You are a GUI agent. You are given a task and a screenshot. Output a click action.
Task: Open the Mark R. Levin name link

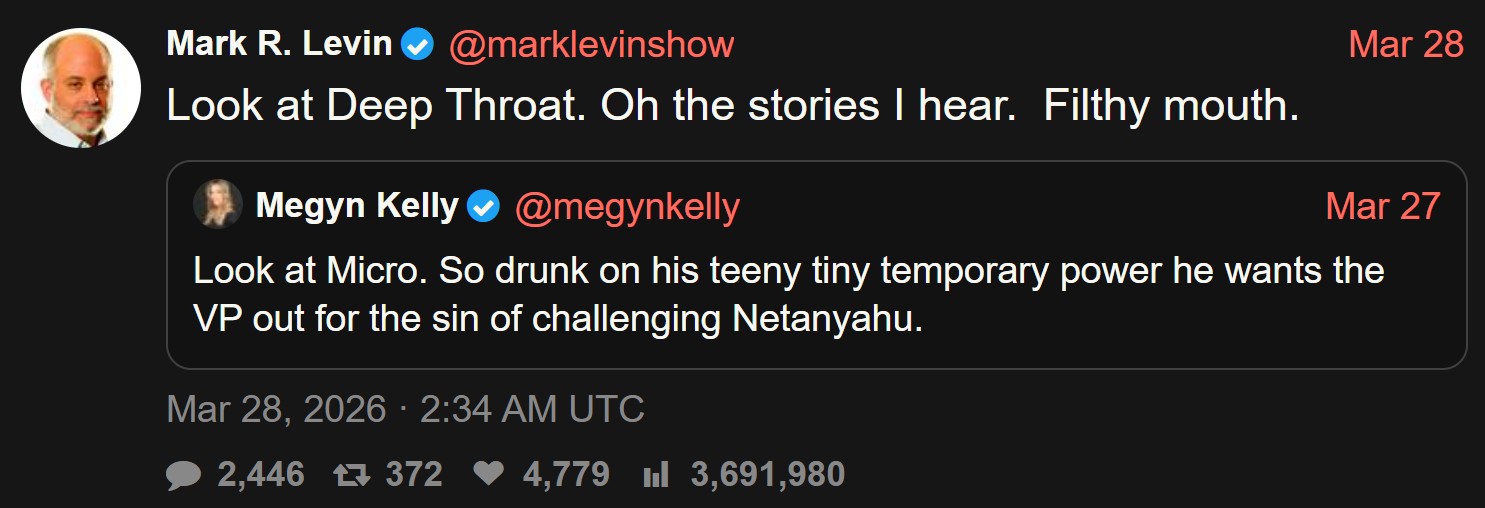[279, 44]
